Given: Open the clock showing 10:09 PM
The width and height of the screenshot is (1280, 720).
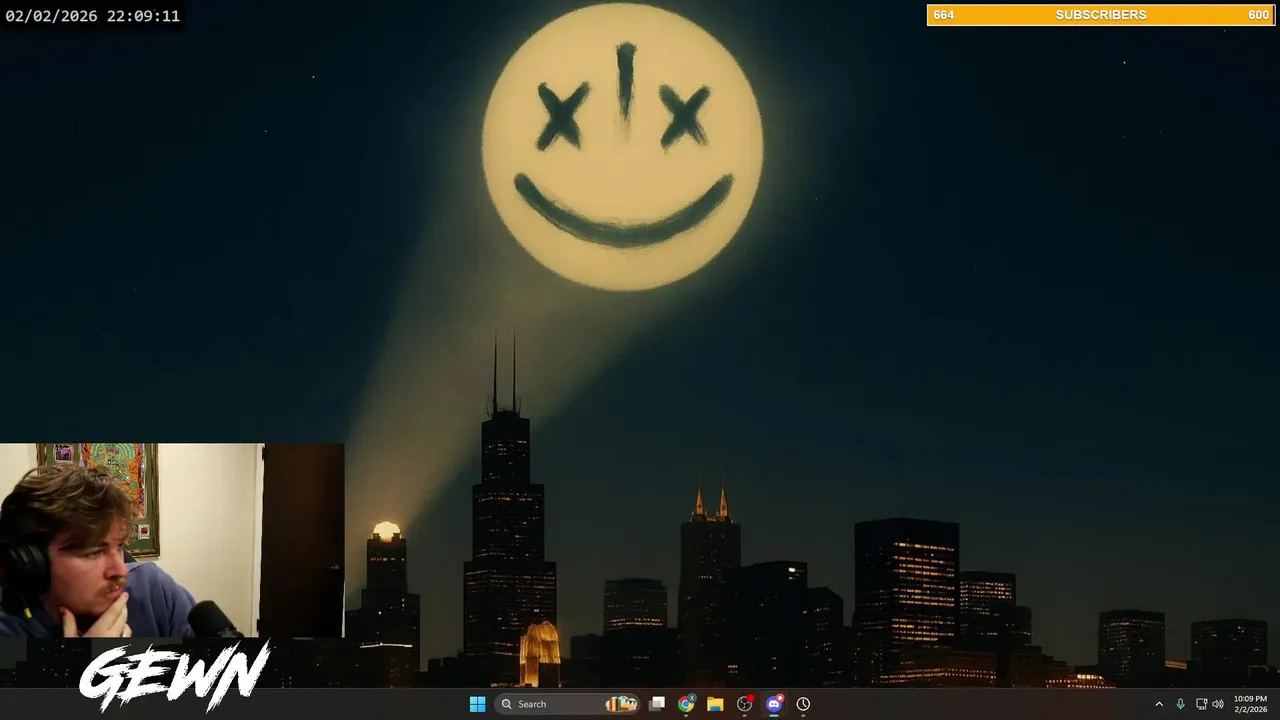Looking at the screenshot, I should pyautogui.click(x=1250, y=704).
